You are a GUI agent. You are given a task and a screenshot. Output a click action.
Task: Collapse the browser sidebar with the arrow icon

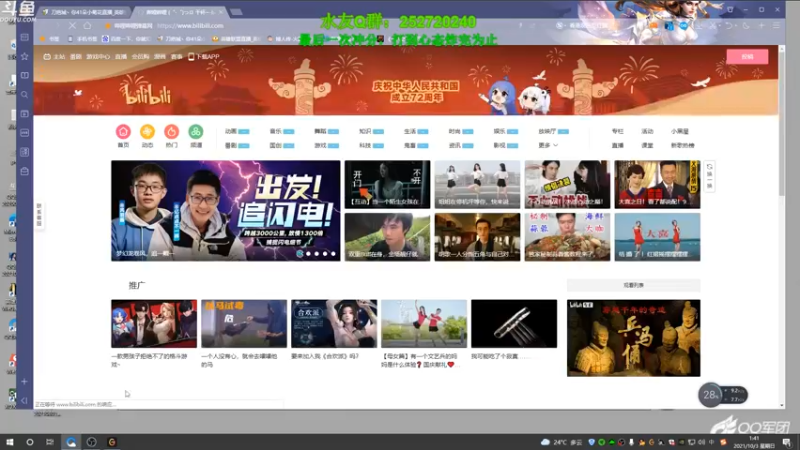(x=24, y=401)
